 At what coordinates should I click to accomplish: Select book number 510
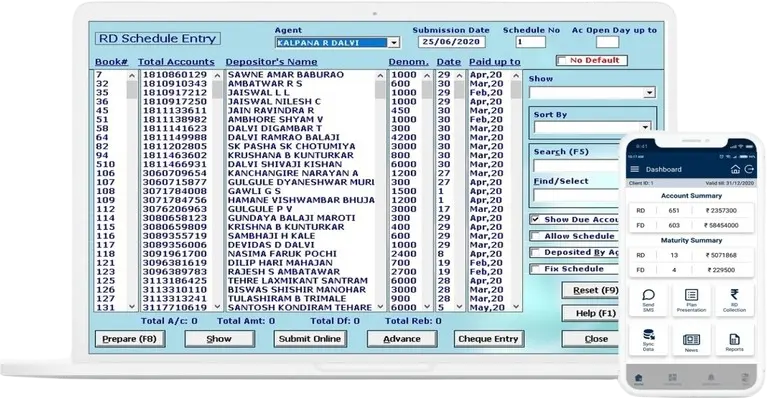coord(106,164)
